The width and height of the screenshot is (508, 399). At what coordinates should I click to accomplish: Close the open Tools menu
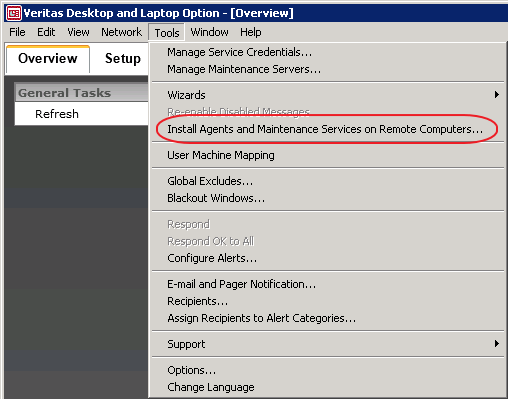tap(167, 33)
